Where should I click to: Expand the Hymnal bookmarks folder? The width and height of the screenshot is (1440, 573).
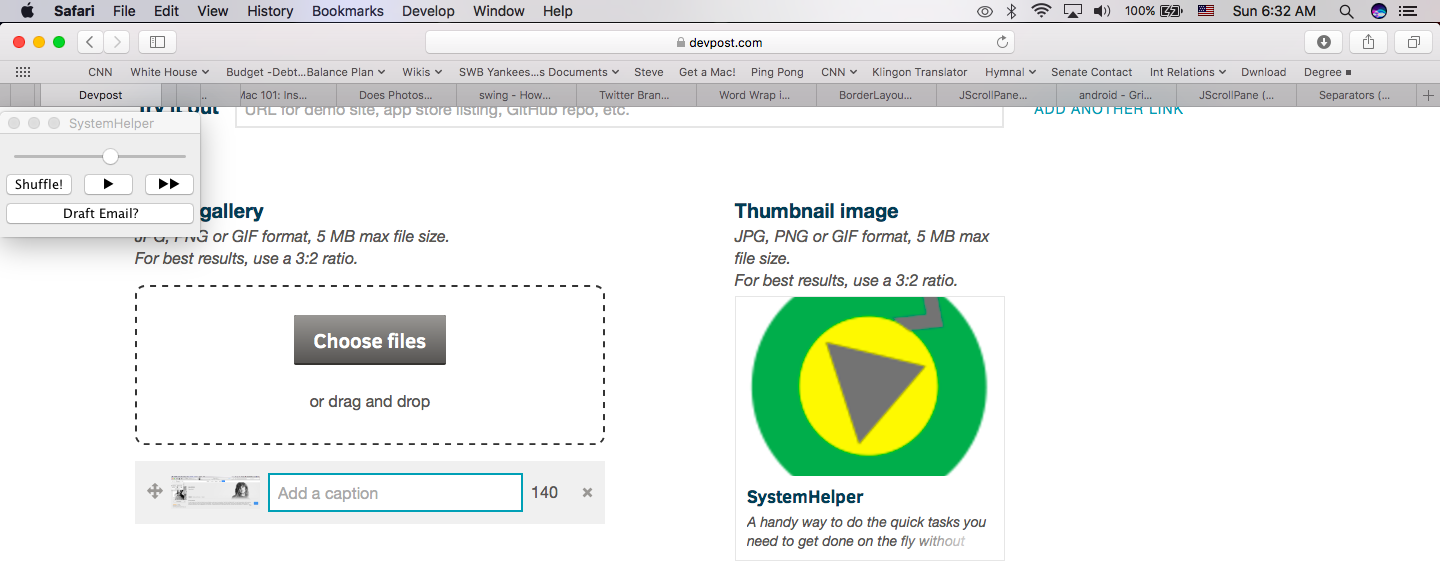(x=1010, y=72)
